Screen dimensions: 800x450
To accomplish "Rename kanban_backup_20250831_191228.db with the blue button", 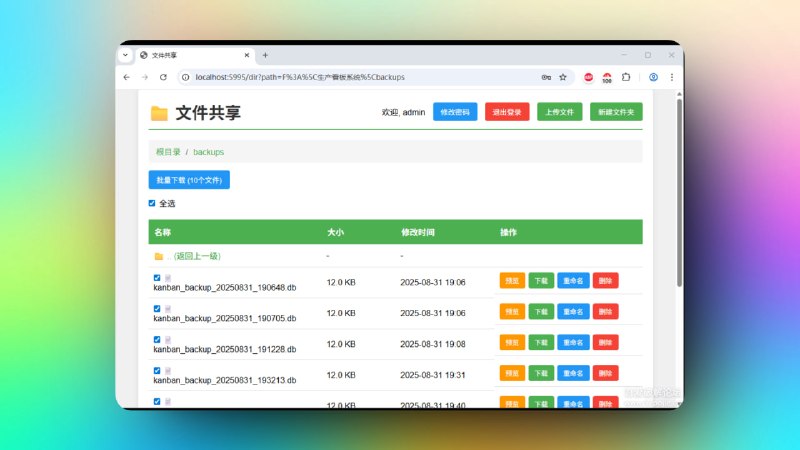I will pos(573,342).
